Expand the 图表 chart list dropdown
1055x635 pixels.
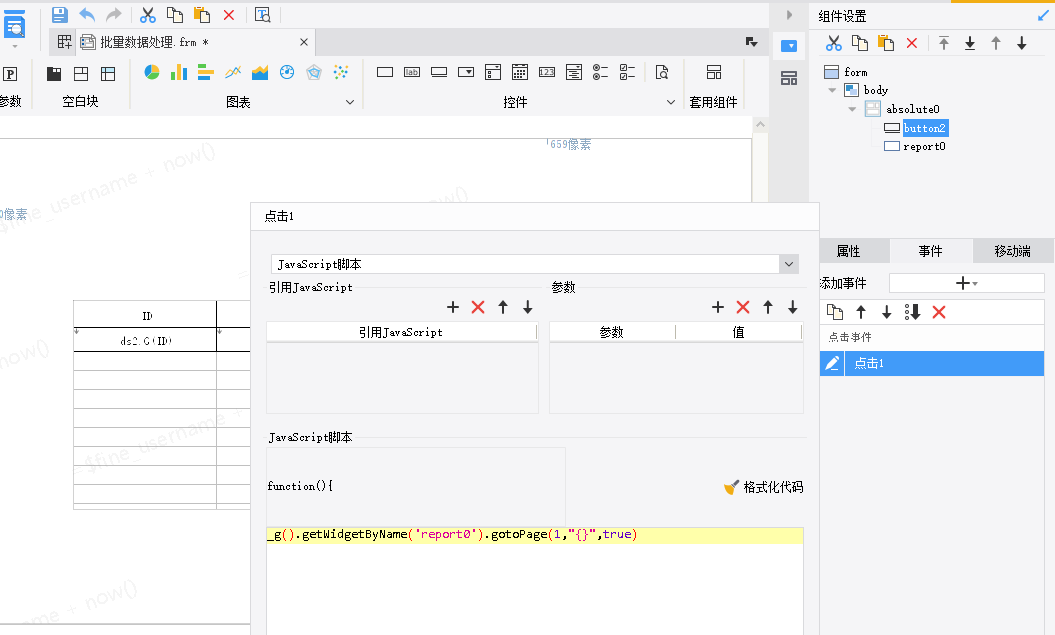point(350,102)
